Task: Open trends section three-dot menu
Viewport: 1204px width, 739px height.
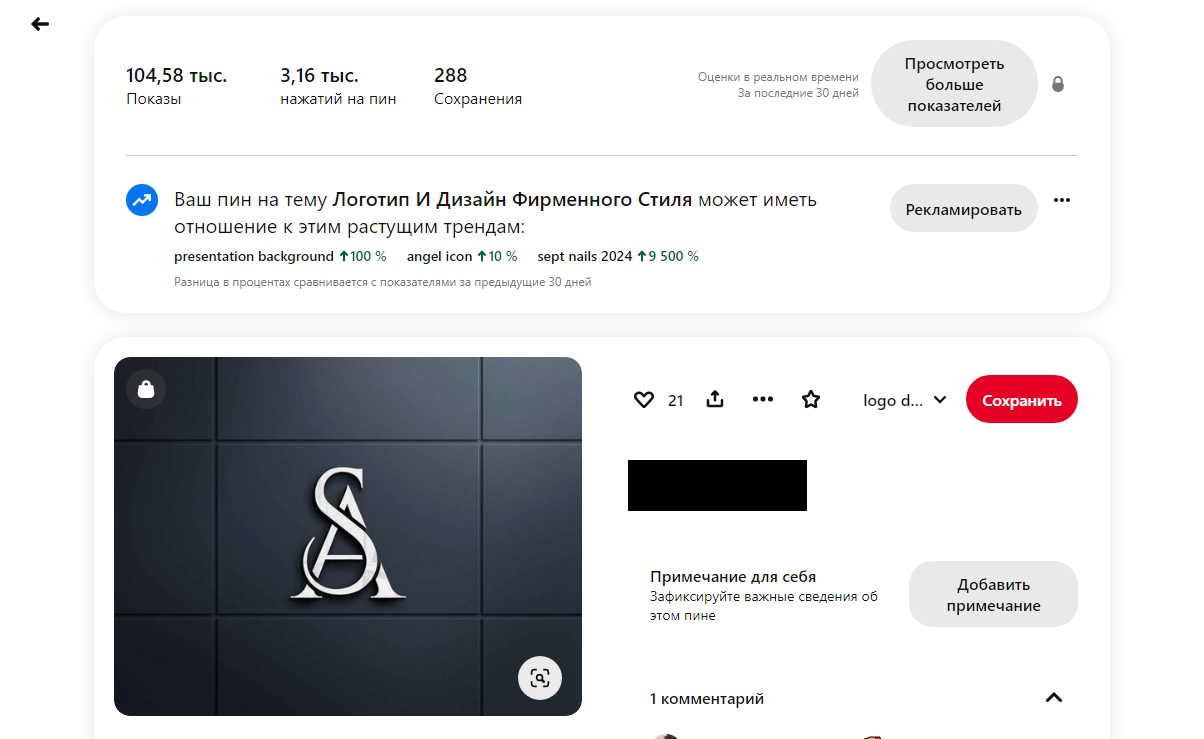Action: pyautogui.click(x=1062, y=200)
